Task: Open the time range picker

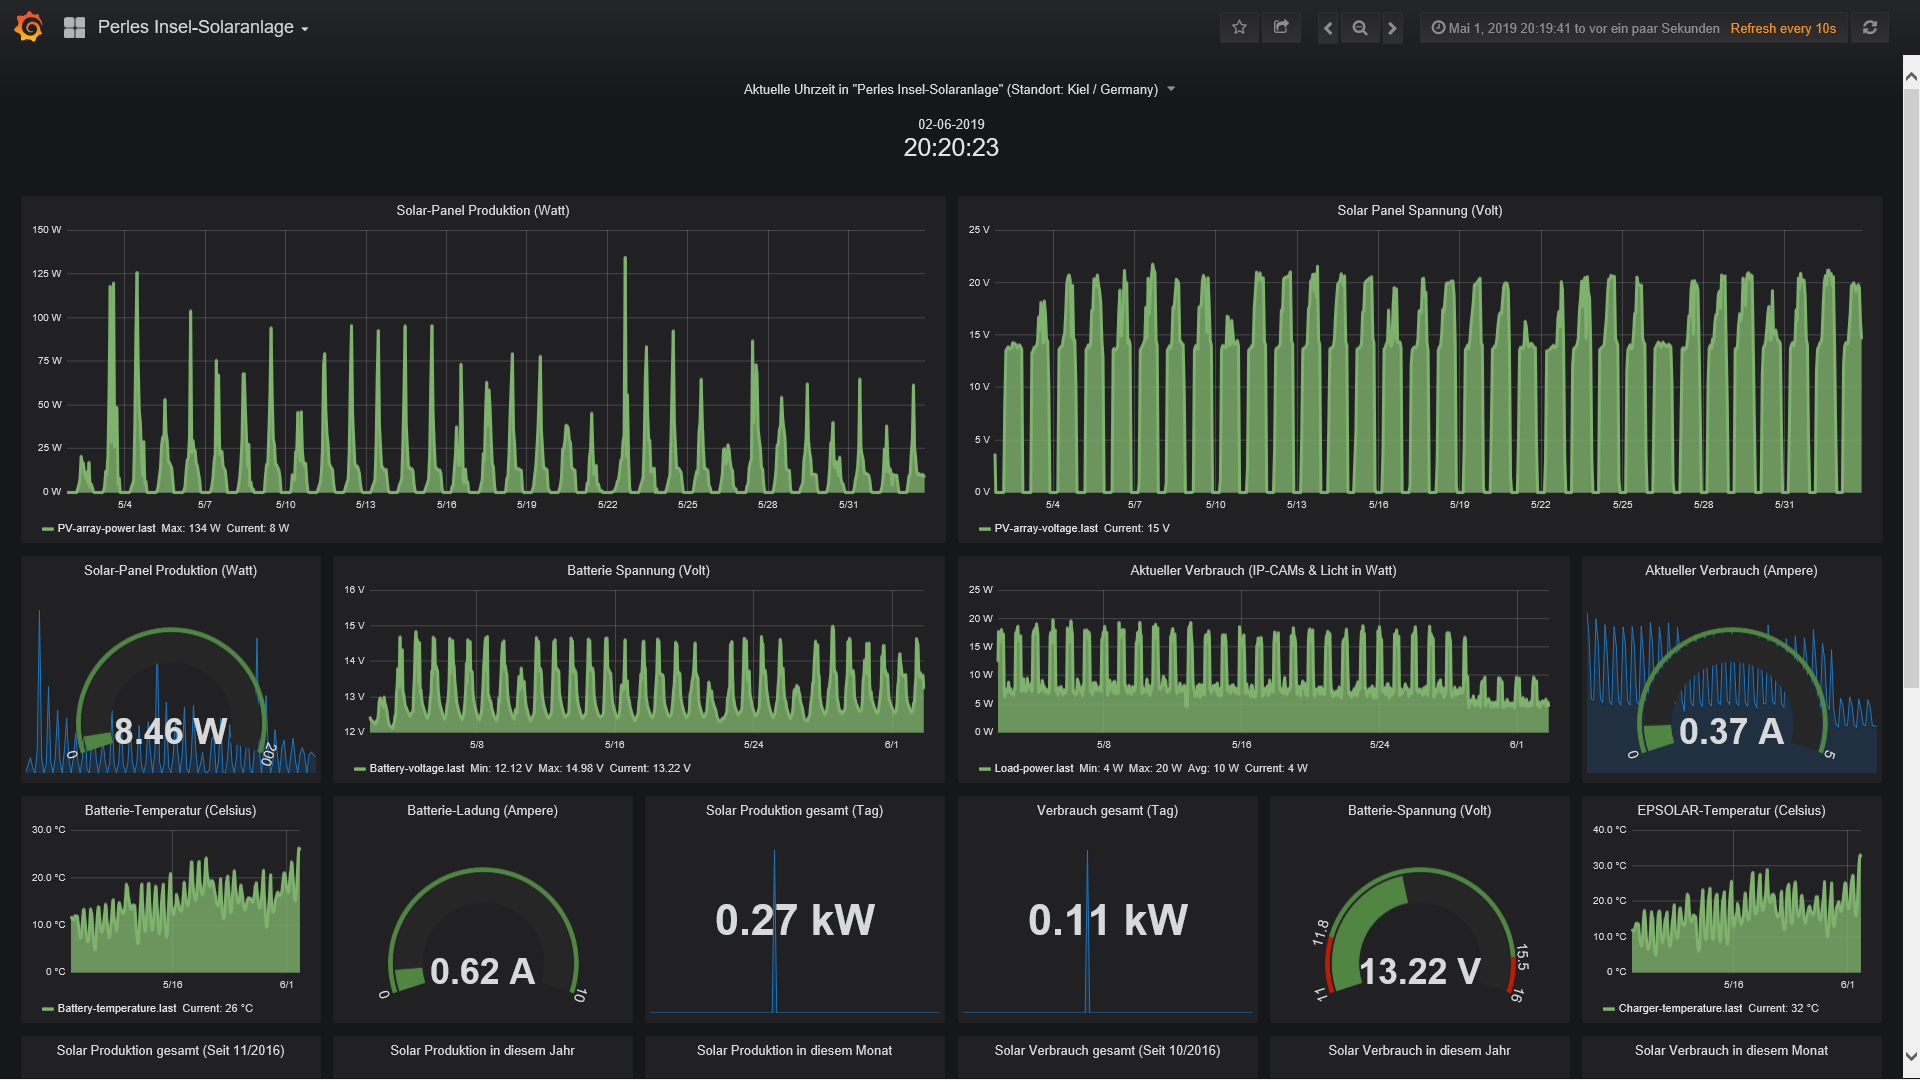Action: [1575, 28]
